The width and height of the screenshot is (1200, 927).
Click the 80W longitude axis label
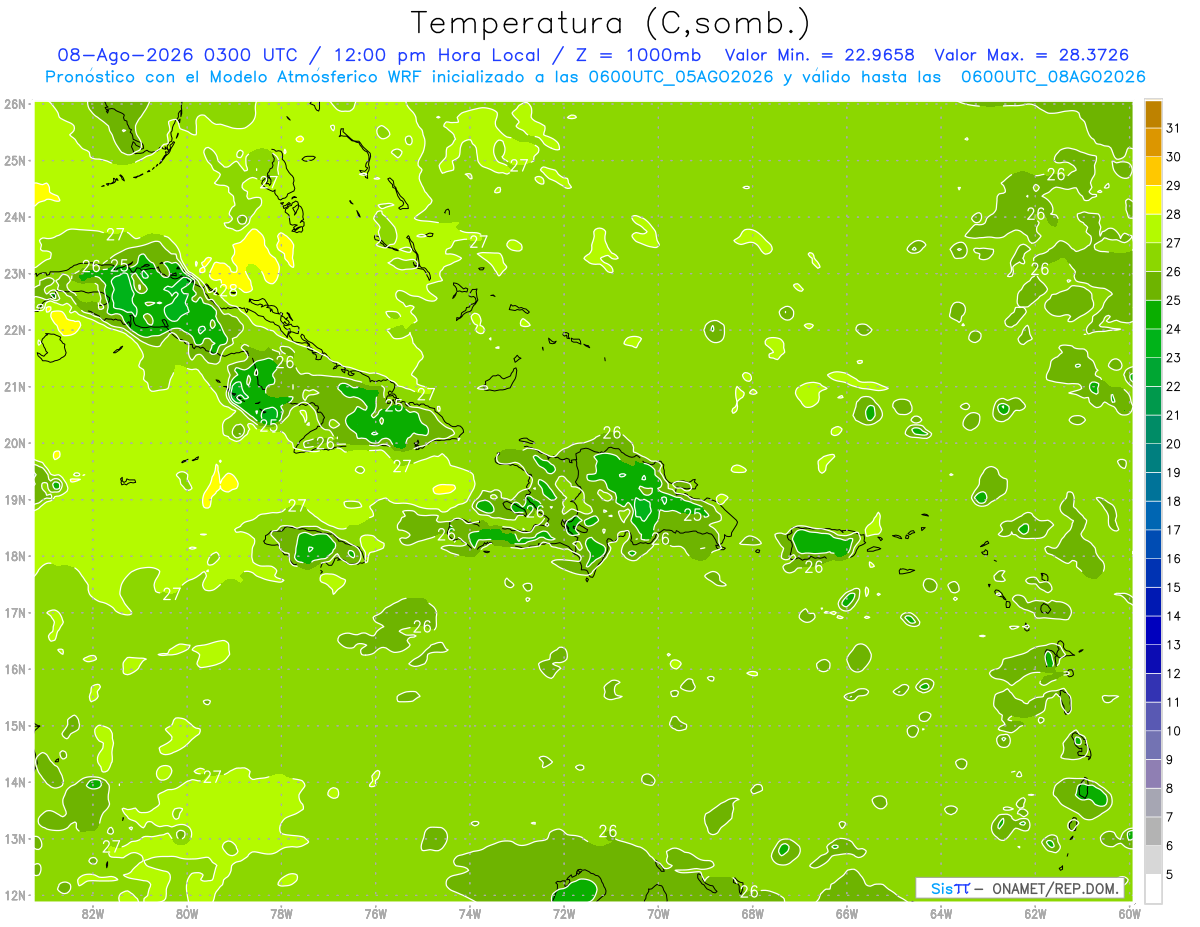click(187, 913)
